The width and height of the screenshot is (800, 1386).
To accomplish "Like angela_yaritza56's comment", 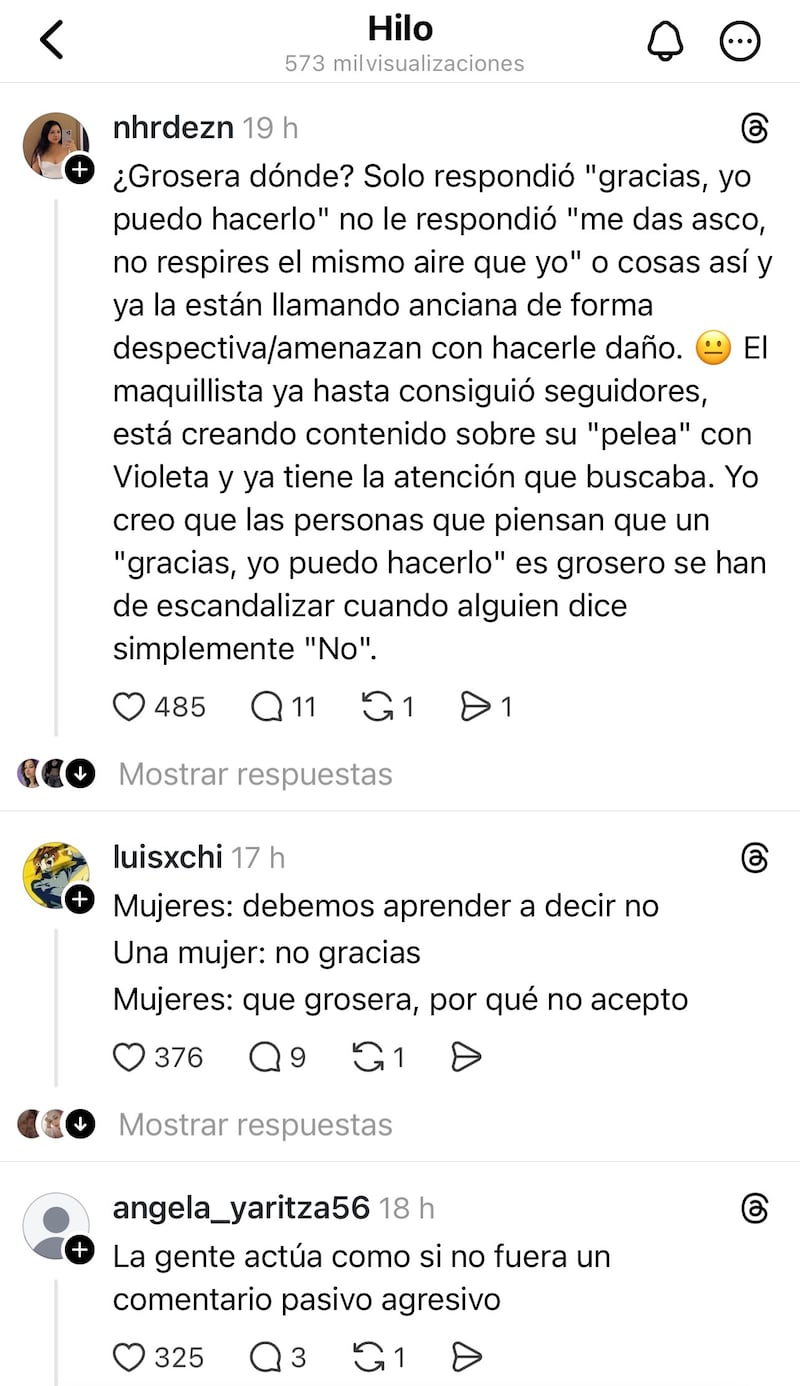I will point(129,1357).
